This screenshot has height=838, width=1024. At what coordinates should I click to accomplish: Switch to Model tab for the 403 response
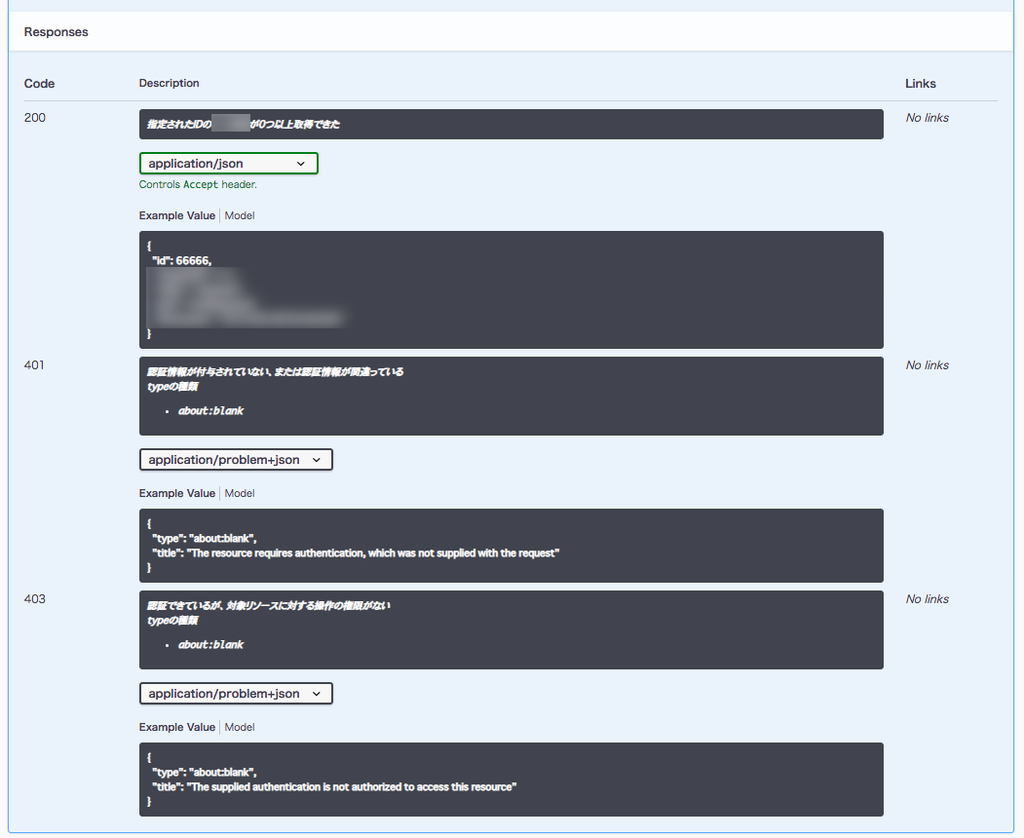click(240, 727)
